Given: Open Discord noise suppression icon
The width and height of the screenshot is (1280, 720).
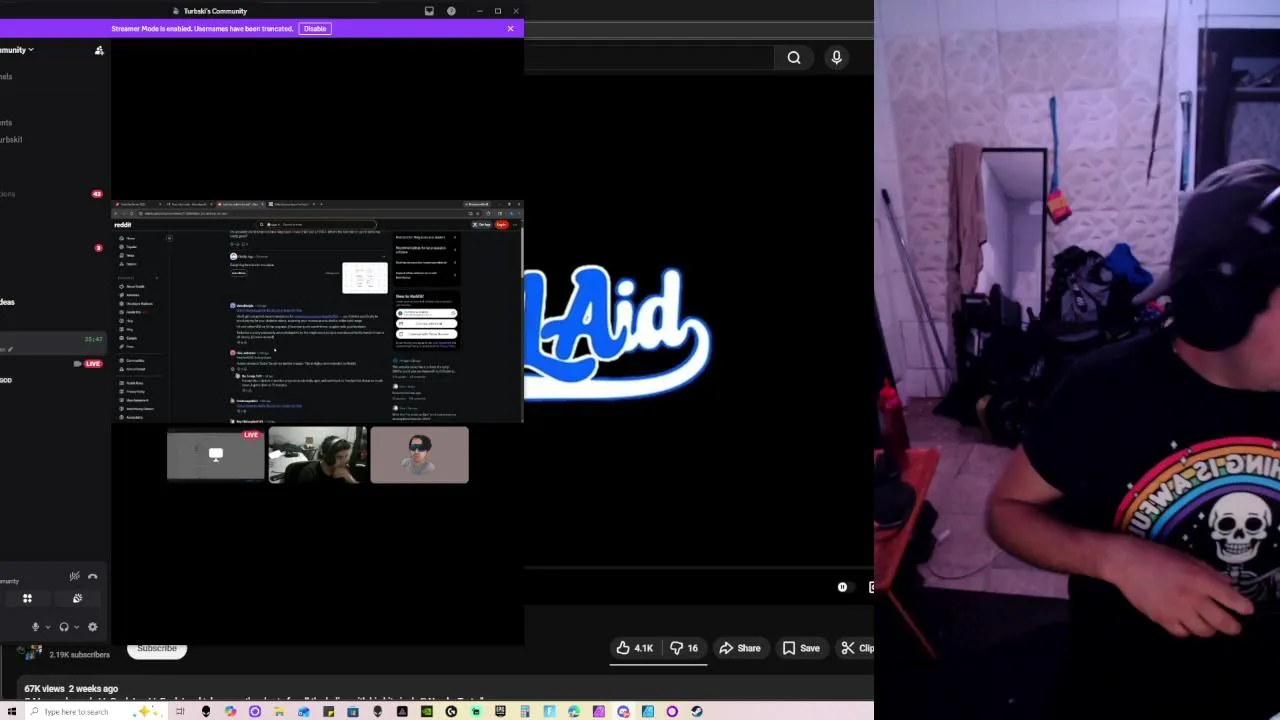Looking at the screenshot, I should (x=74, y=576).
